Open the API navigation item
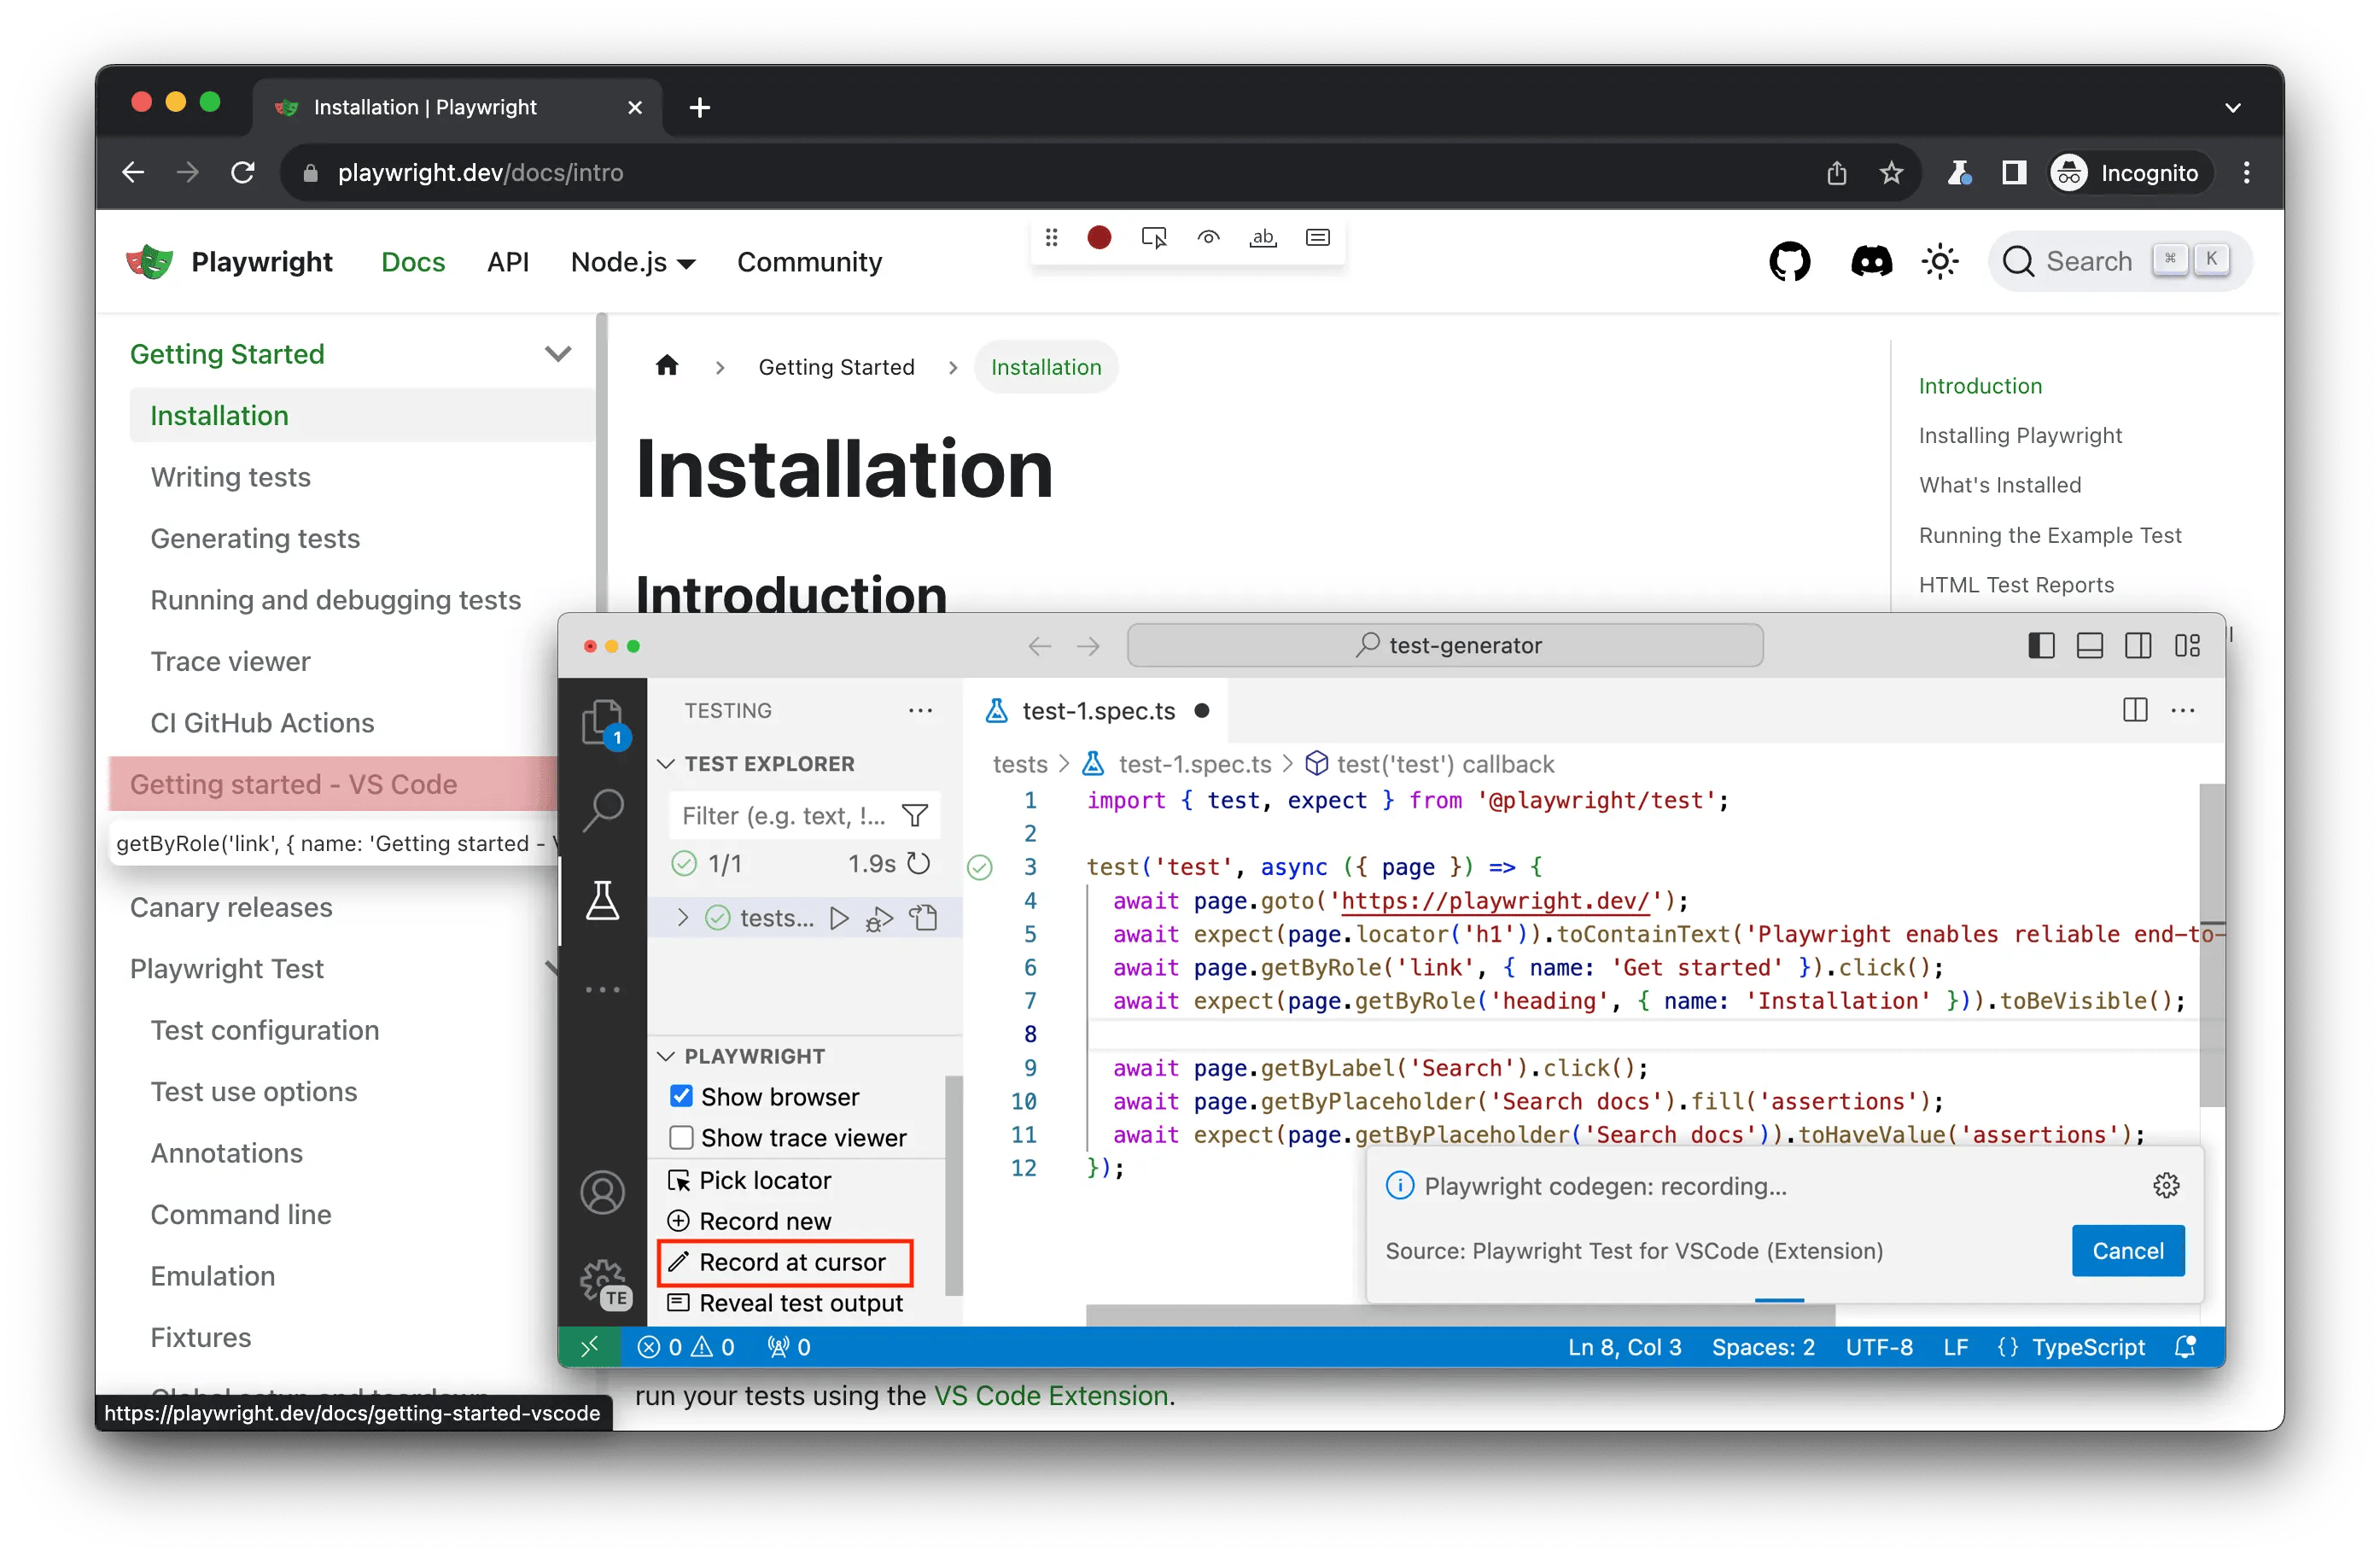Image resolution: width=2380 pixels, height=1557 pixels. (507, 262)
